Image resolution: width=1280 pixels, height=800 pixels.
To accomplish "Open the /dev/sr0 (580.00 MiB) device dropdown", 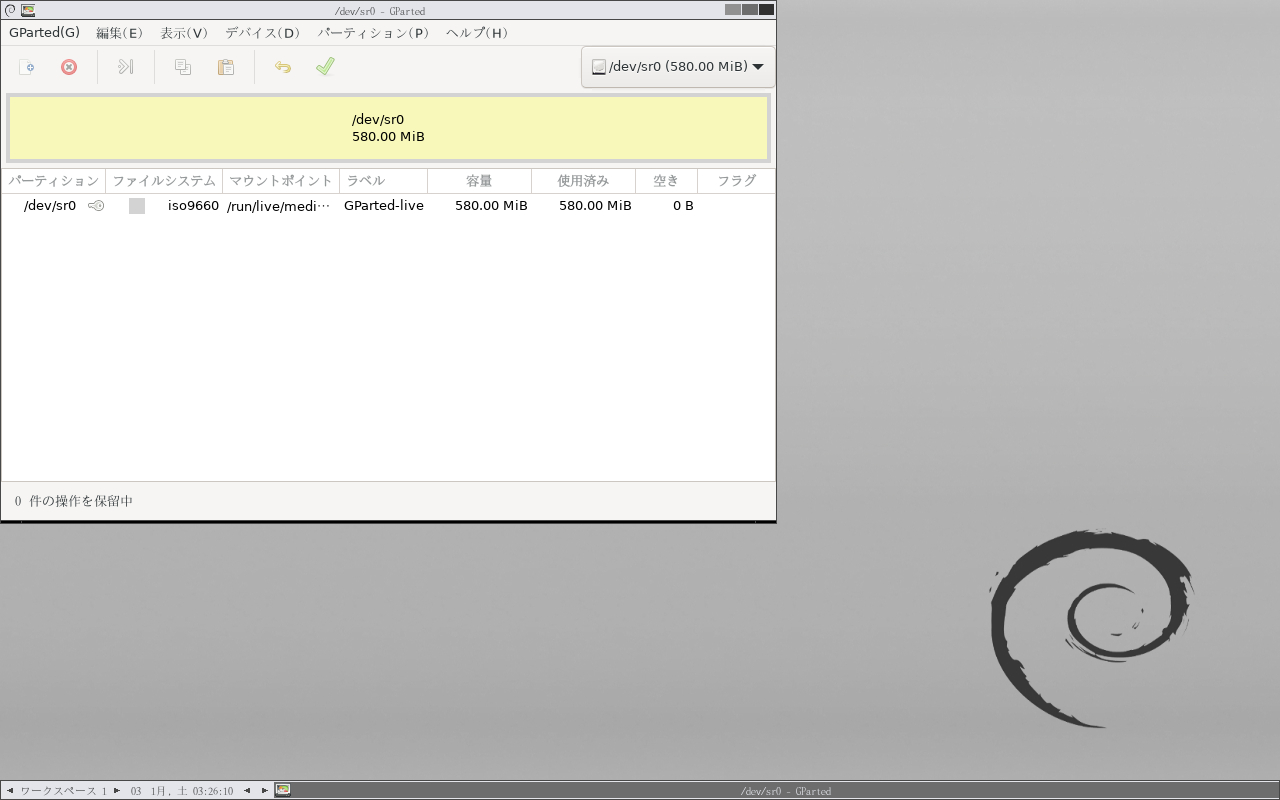I will point(677,67).
